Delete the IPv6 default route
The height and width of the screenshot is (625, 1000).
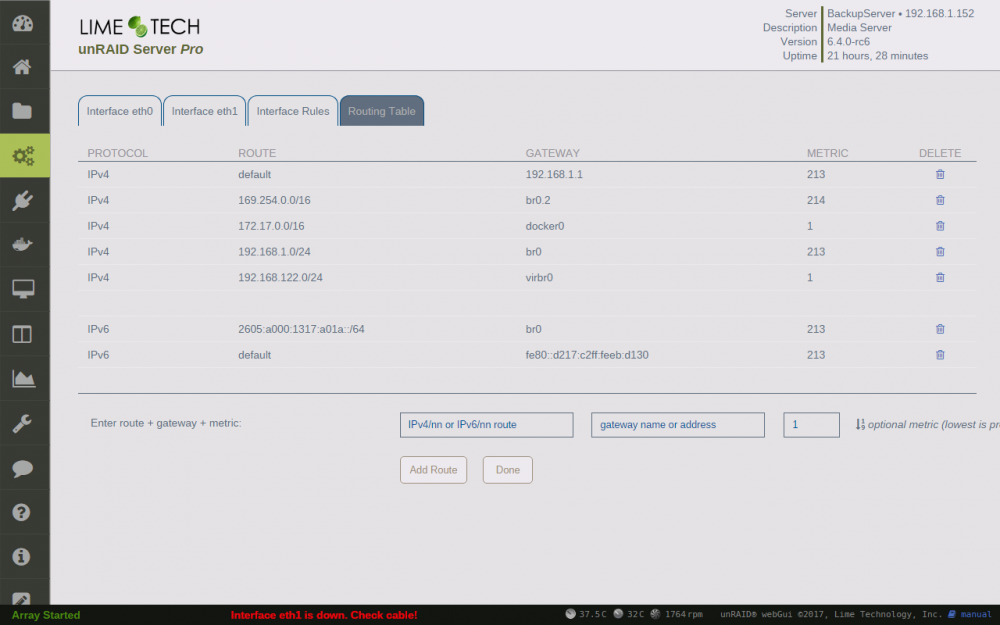940,355
